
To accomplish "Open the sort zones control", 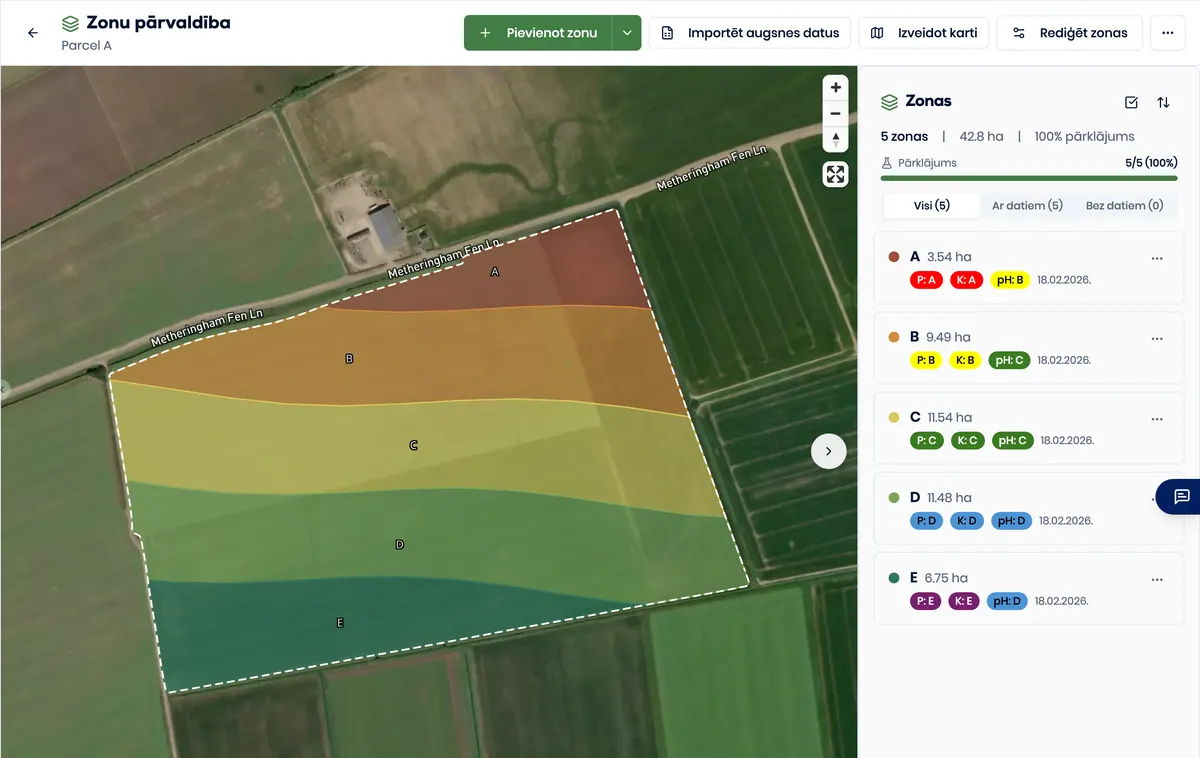I will pos(1163,102).
